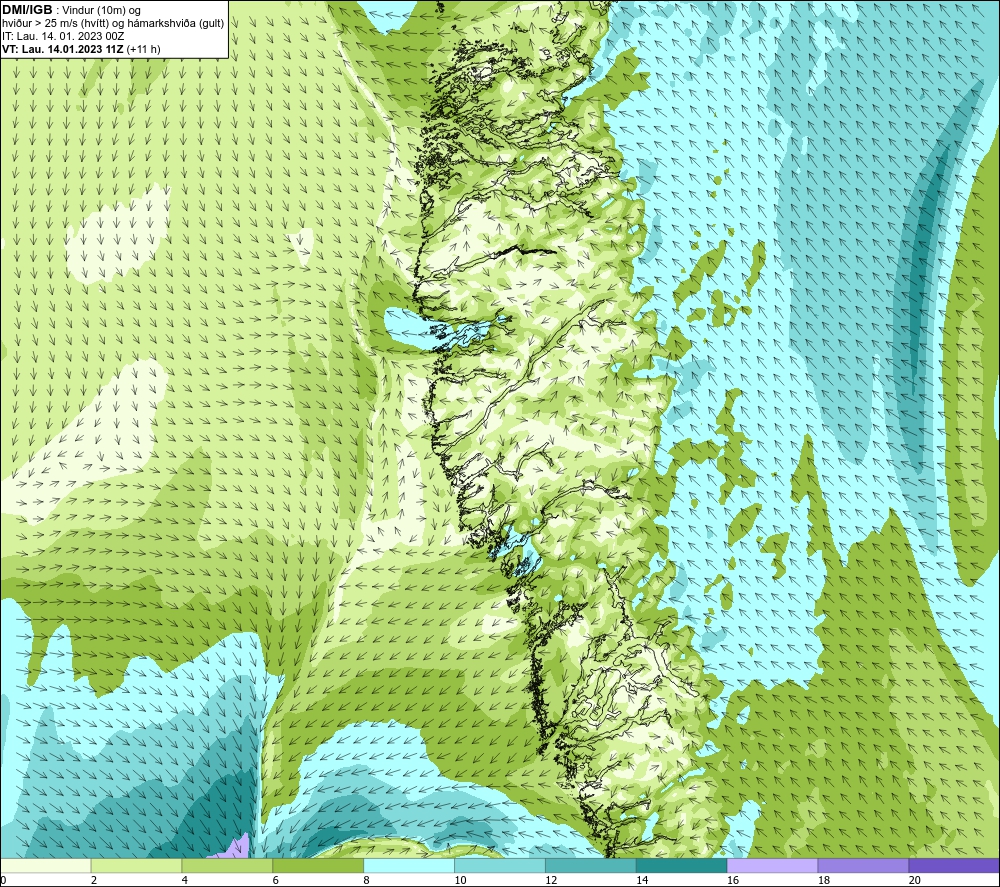Click the darker green 6–8 m/s legend swatch
Screen dimensions: 1000x887
[318, 865]
